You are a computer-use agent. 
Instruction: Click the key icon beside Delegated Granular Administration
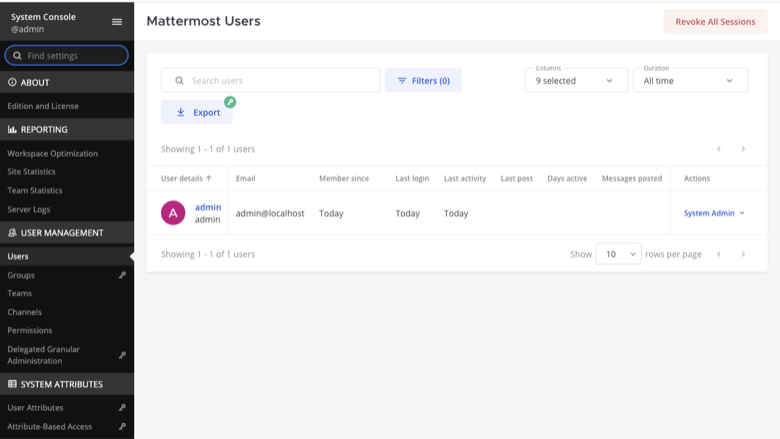tap(122, 355)
